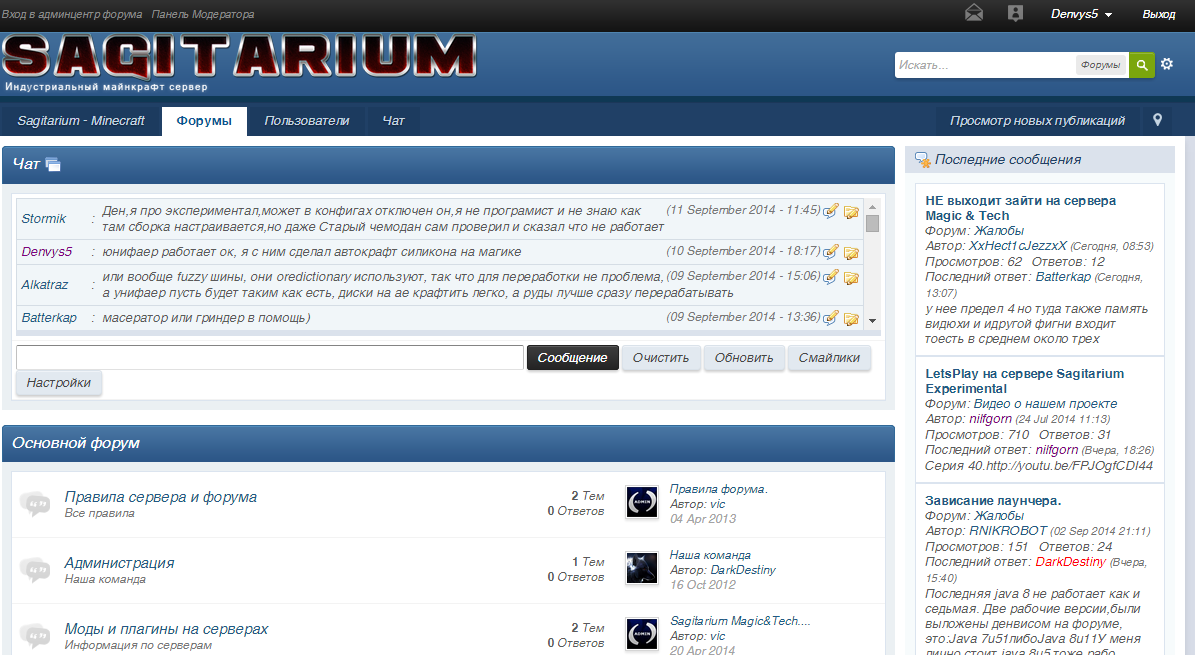1195x655 pixels.
Task: Open last post Правила форума.
Action: click(719, 489)
